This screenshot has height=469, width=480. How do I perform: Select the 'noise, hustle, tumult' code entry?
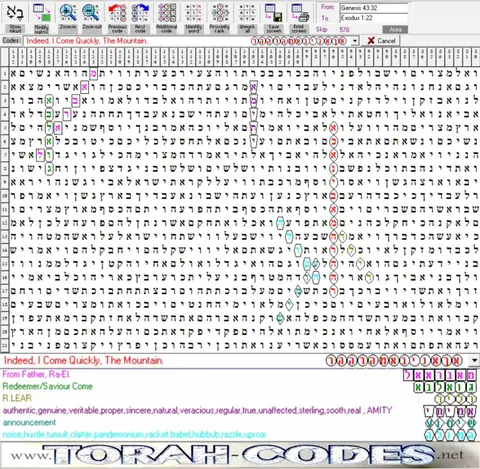click(x=134, y=434)
